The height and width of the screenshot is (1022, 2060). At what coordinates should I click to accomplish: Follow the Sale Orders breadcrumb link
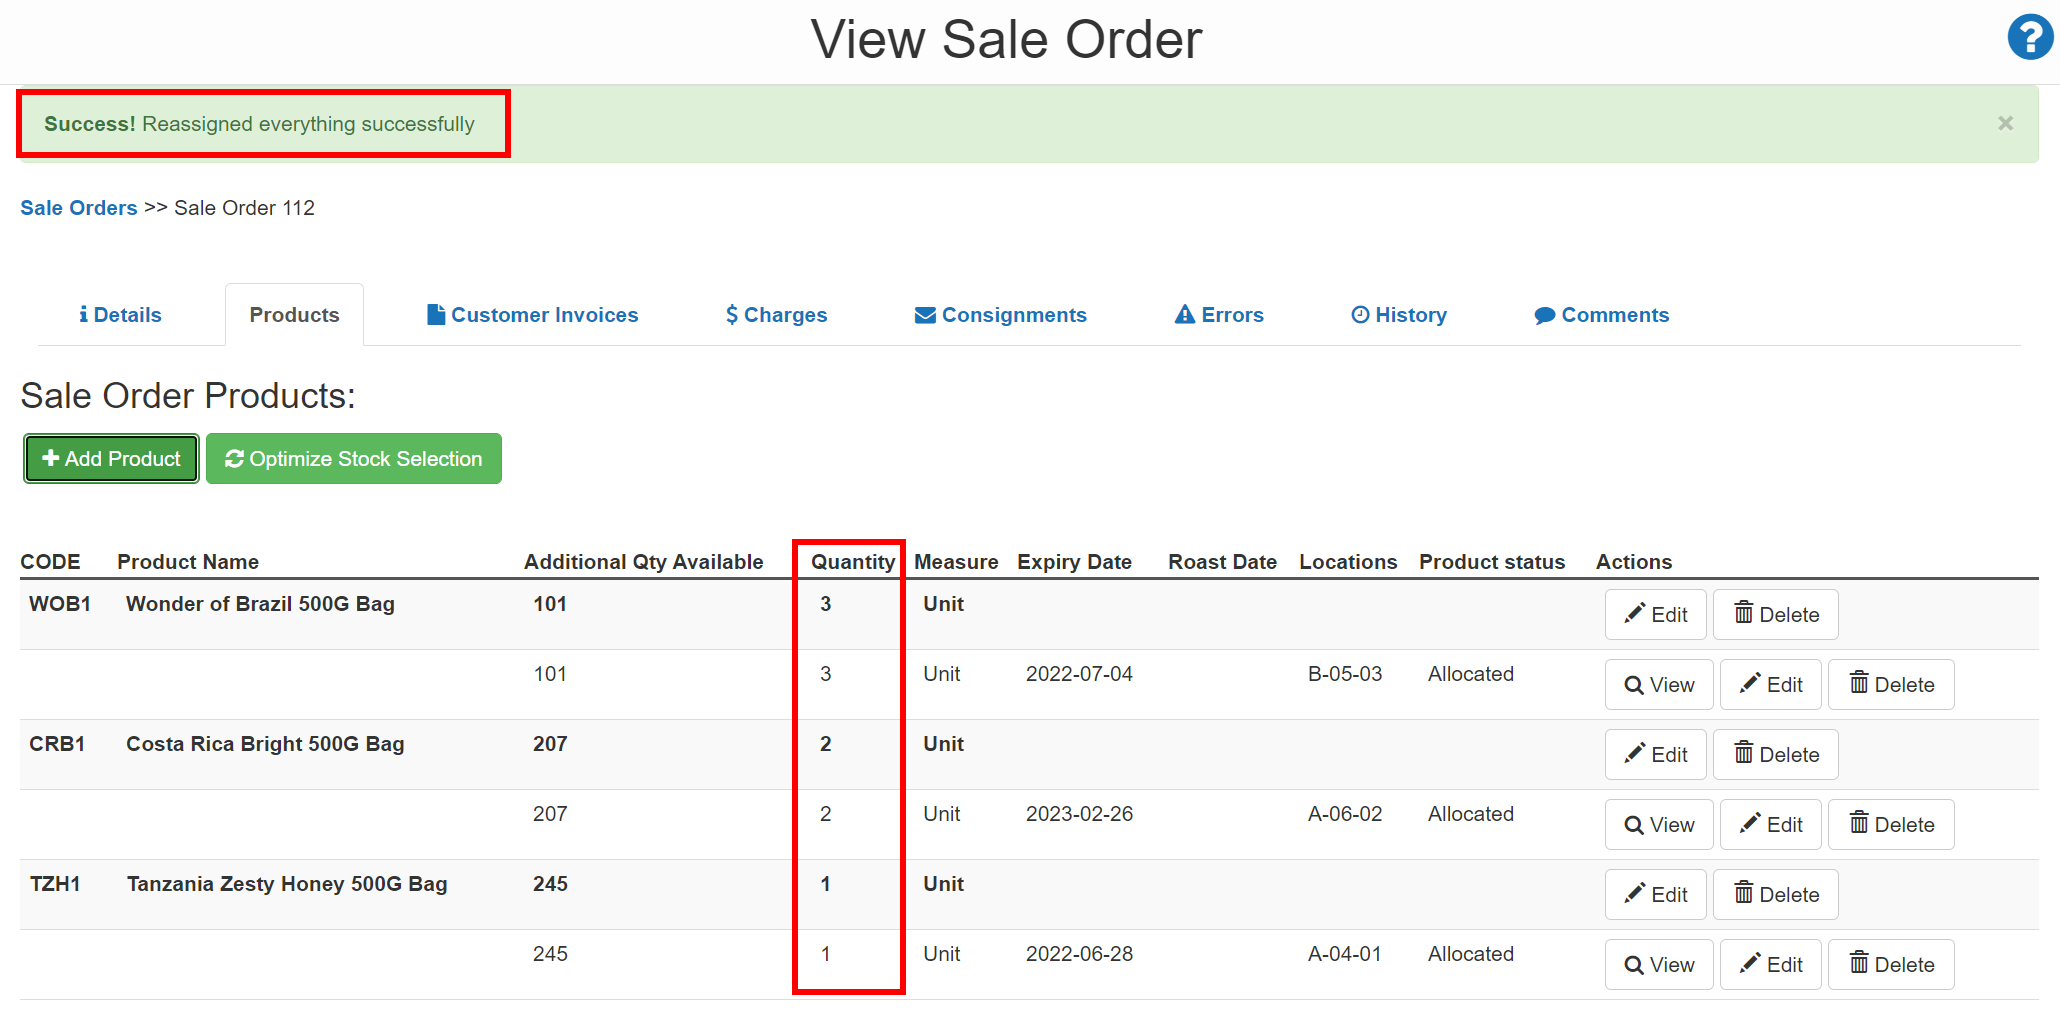coord(78,208)
